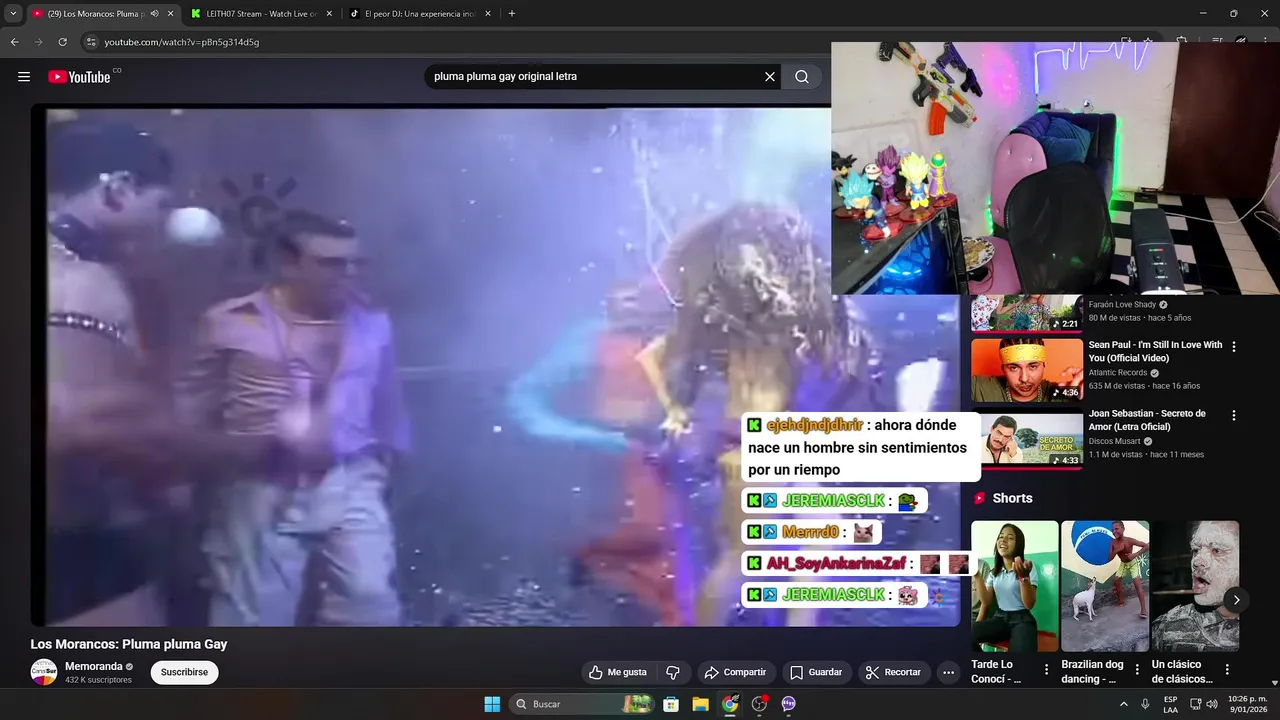Click the magnifier search button
1280x720 pixels.
802,77
